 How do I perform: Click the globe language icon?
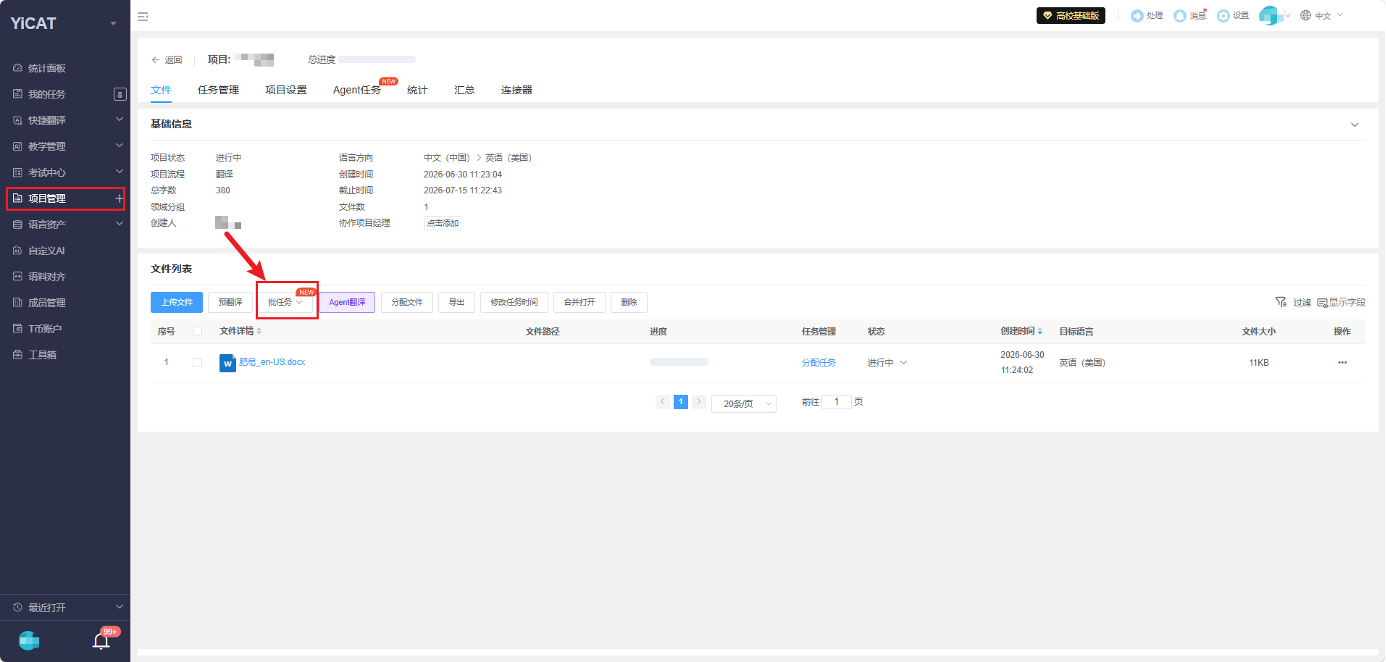point(1306,16)
